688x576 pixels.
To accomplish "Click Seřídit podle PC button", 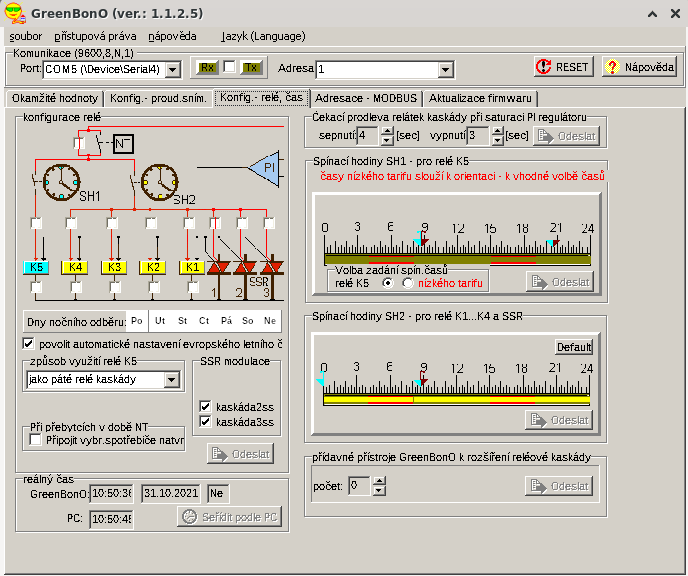I will pyautogui.click(x=229, y=517).
